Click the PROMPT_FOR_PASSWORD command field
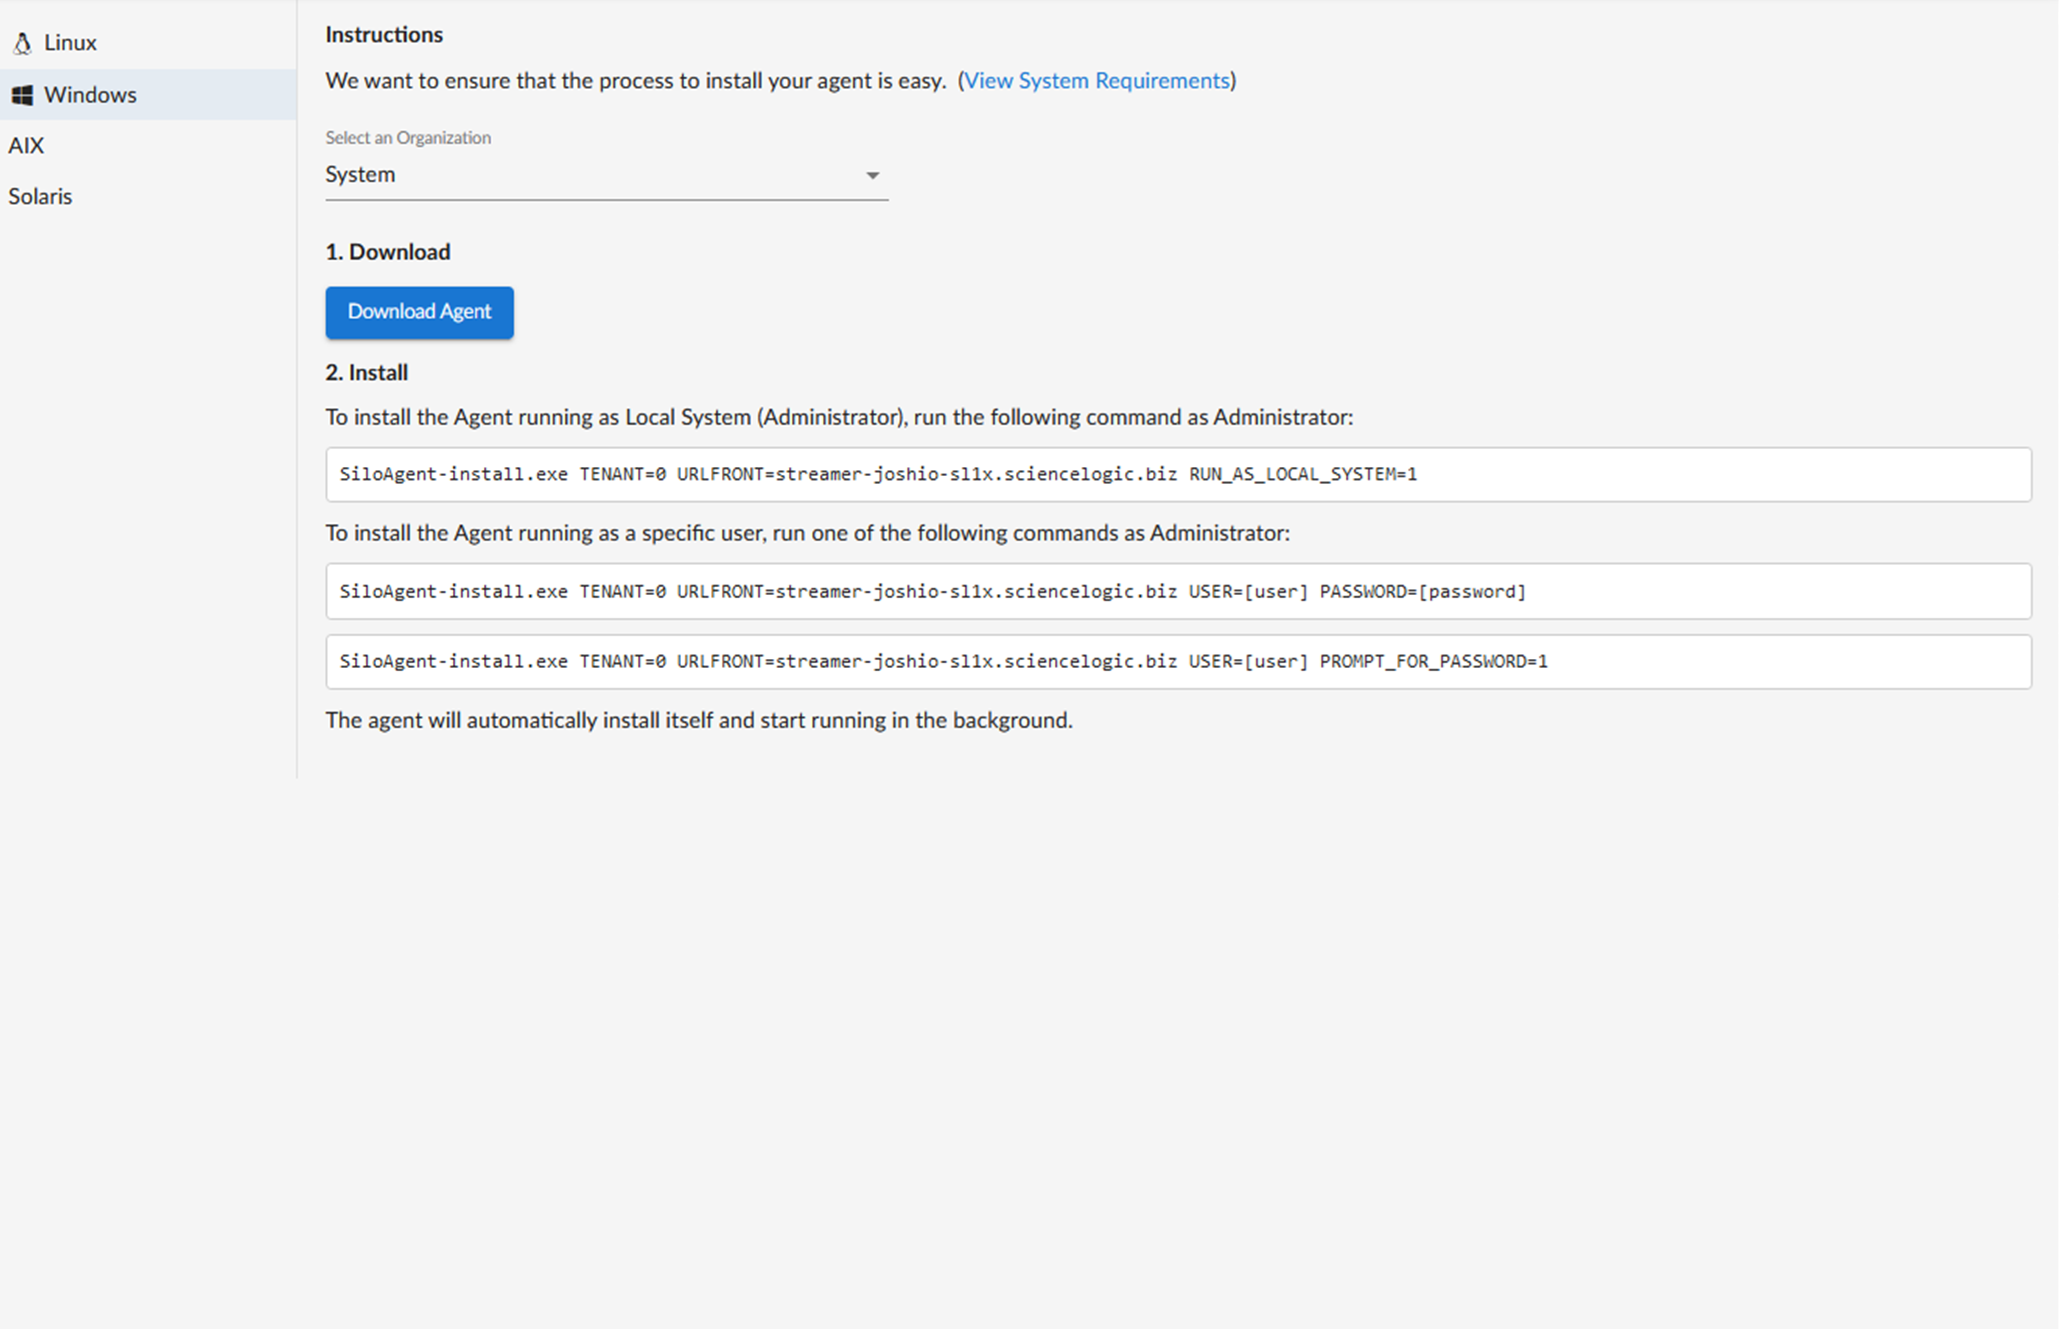 click(x=1177, y=662)
